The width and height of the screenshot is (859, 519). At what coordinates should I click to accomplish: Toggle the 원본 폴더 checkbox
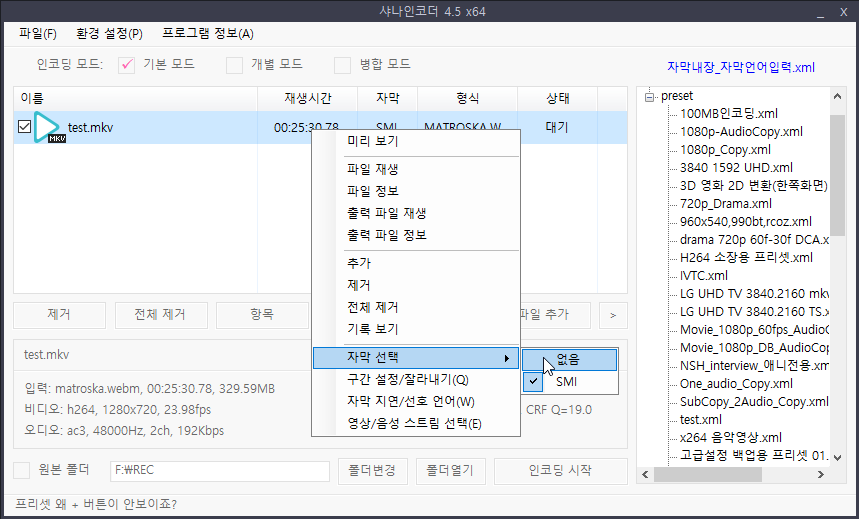coord(21,470)
